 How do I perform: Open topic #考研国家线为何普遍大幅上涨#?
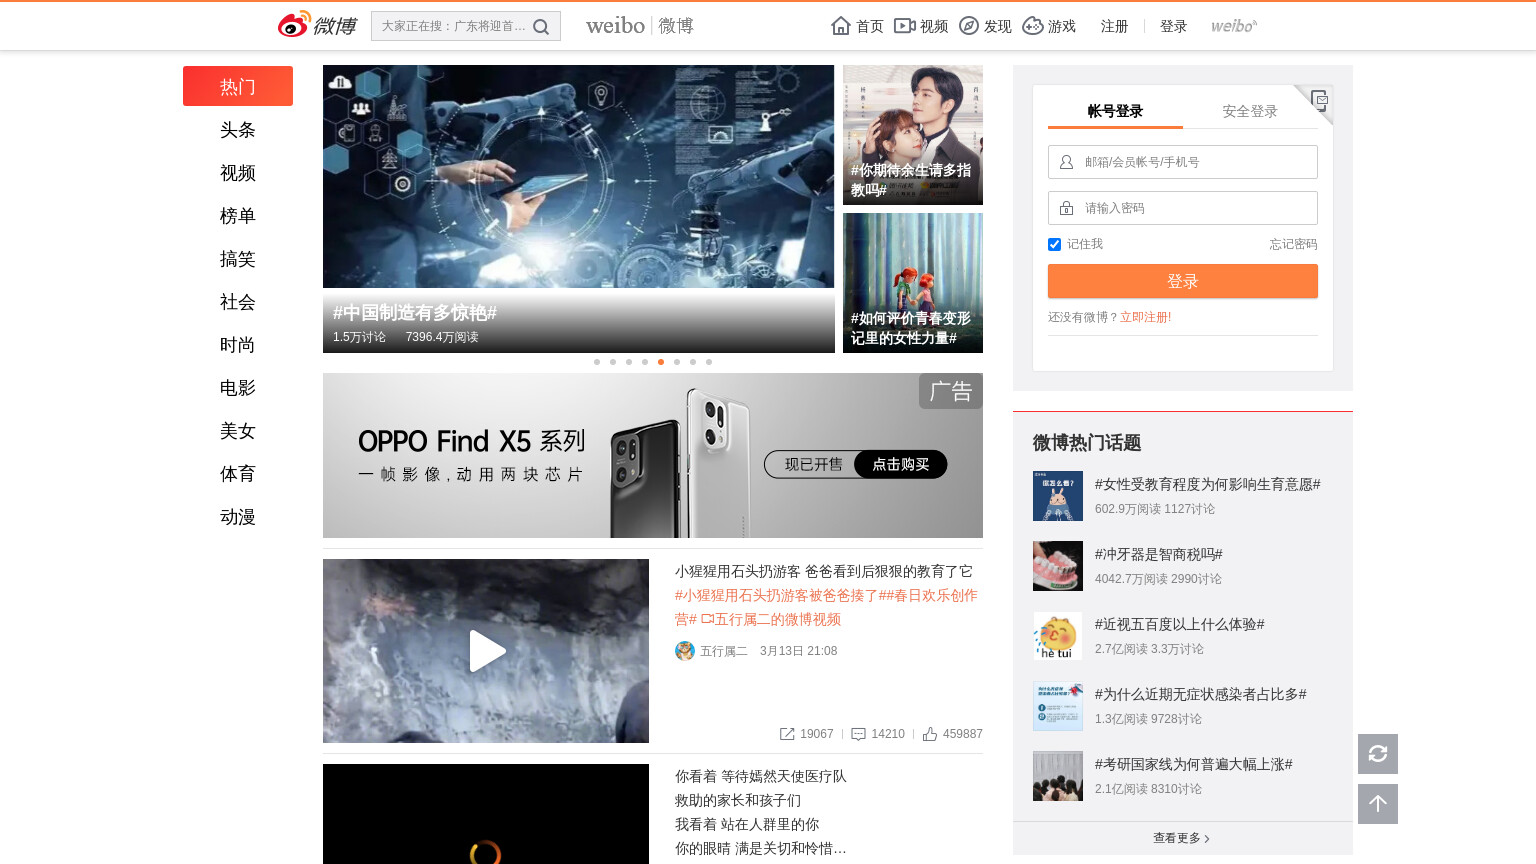(1193, 764)
